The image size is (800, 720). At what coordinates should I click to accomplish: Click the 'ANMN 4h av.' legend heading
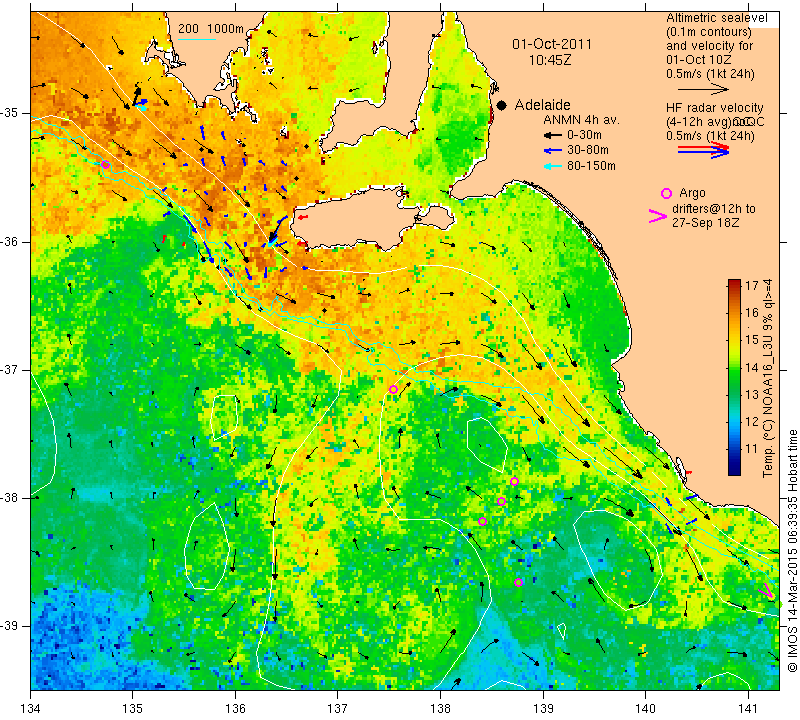581,120
